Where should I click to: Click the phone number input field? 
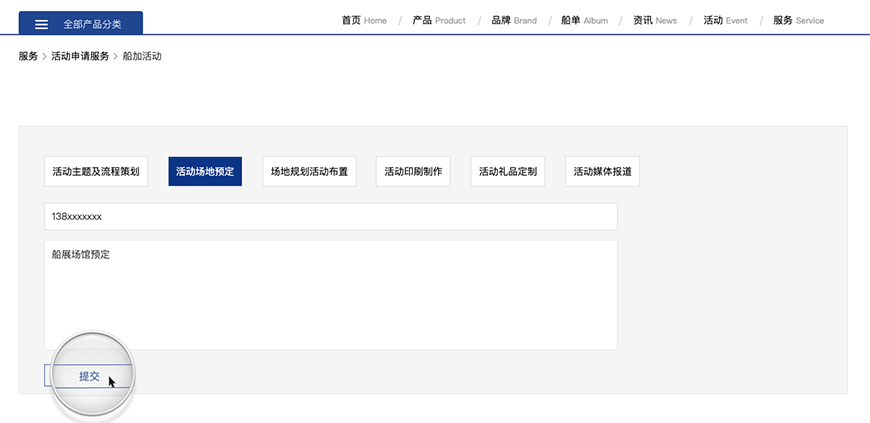[330, 216]
